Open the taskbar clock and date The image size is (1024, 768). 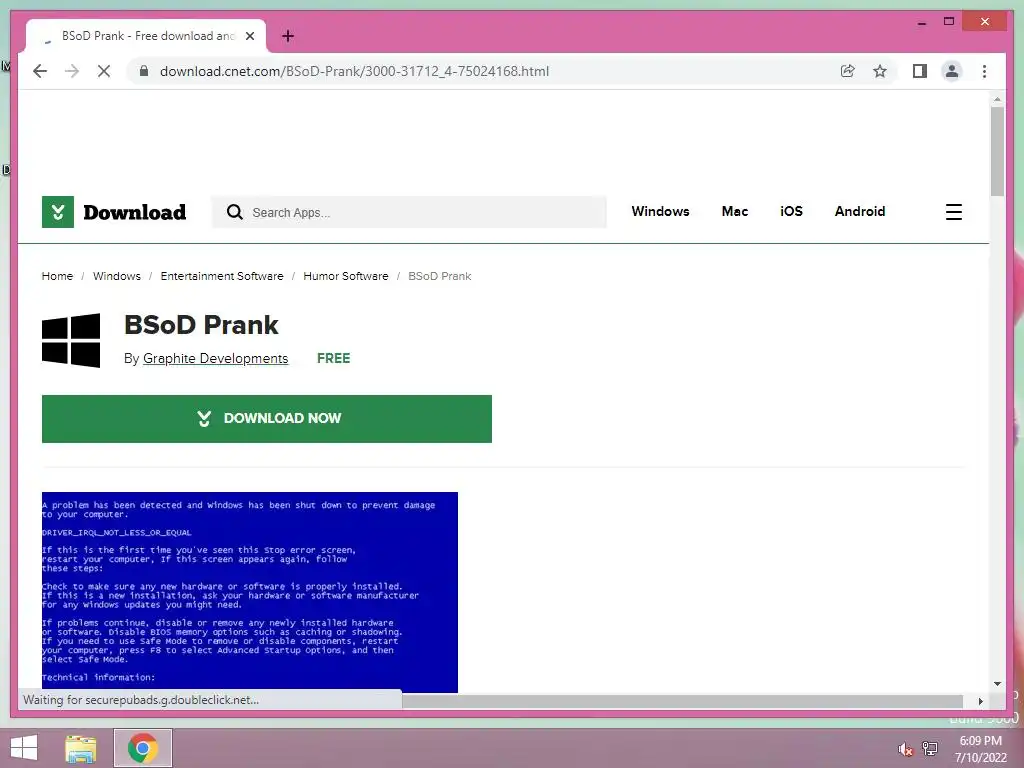click(x=980, y=749)
